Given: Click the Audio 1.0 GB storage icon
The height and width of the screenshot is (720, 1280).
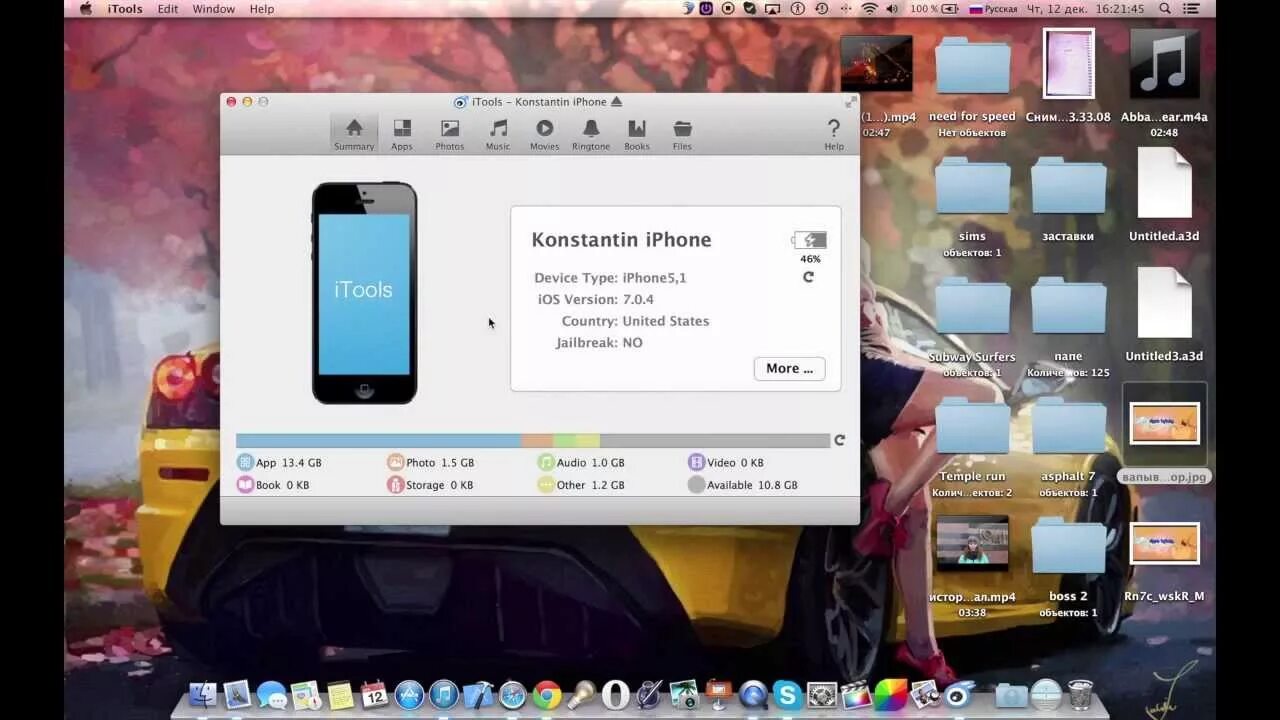Looking at the screenshot, I should [546, 462].
